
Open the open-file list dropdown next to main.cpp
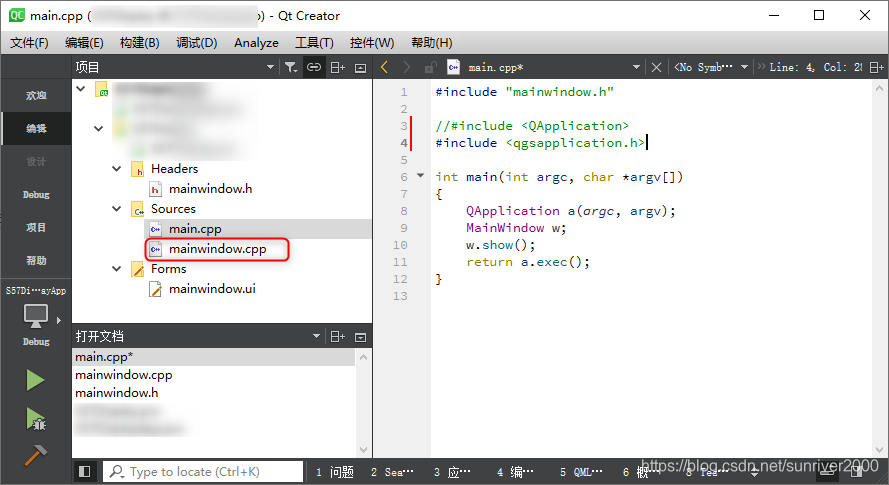[x=637, y=68]
